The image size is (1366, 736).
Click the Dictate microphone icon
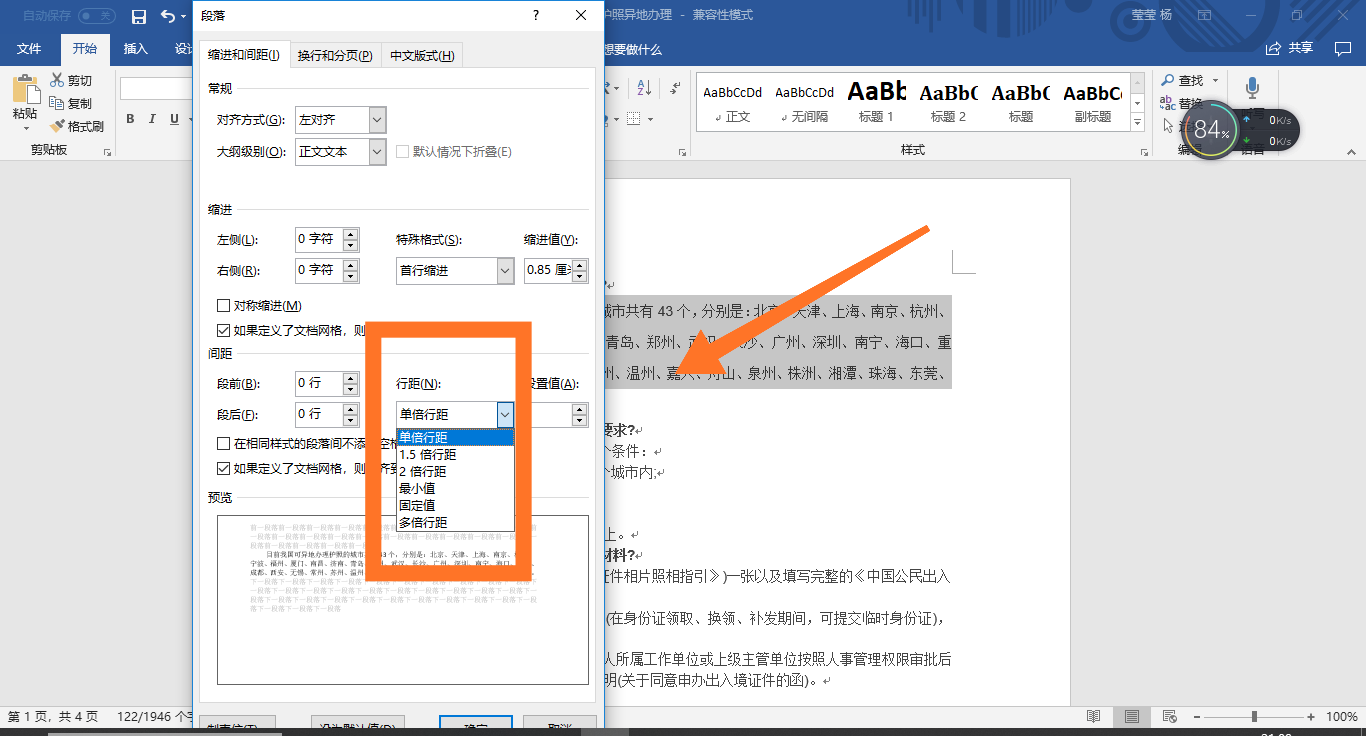click(x=1252, y=89)
